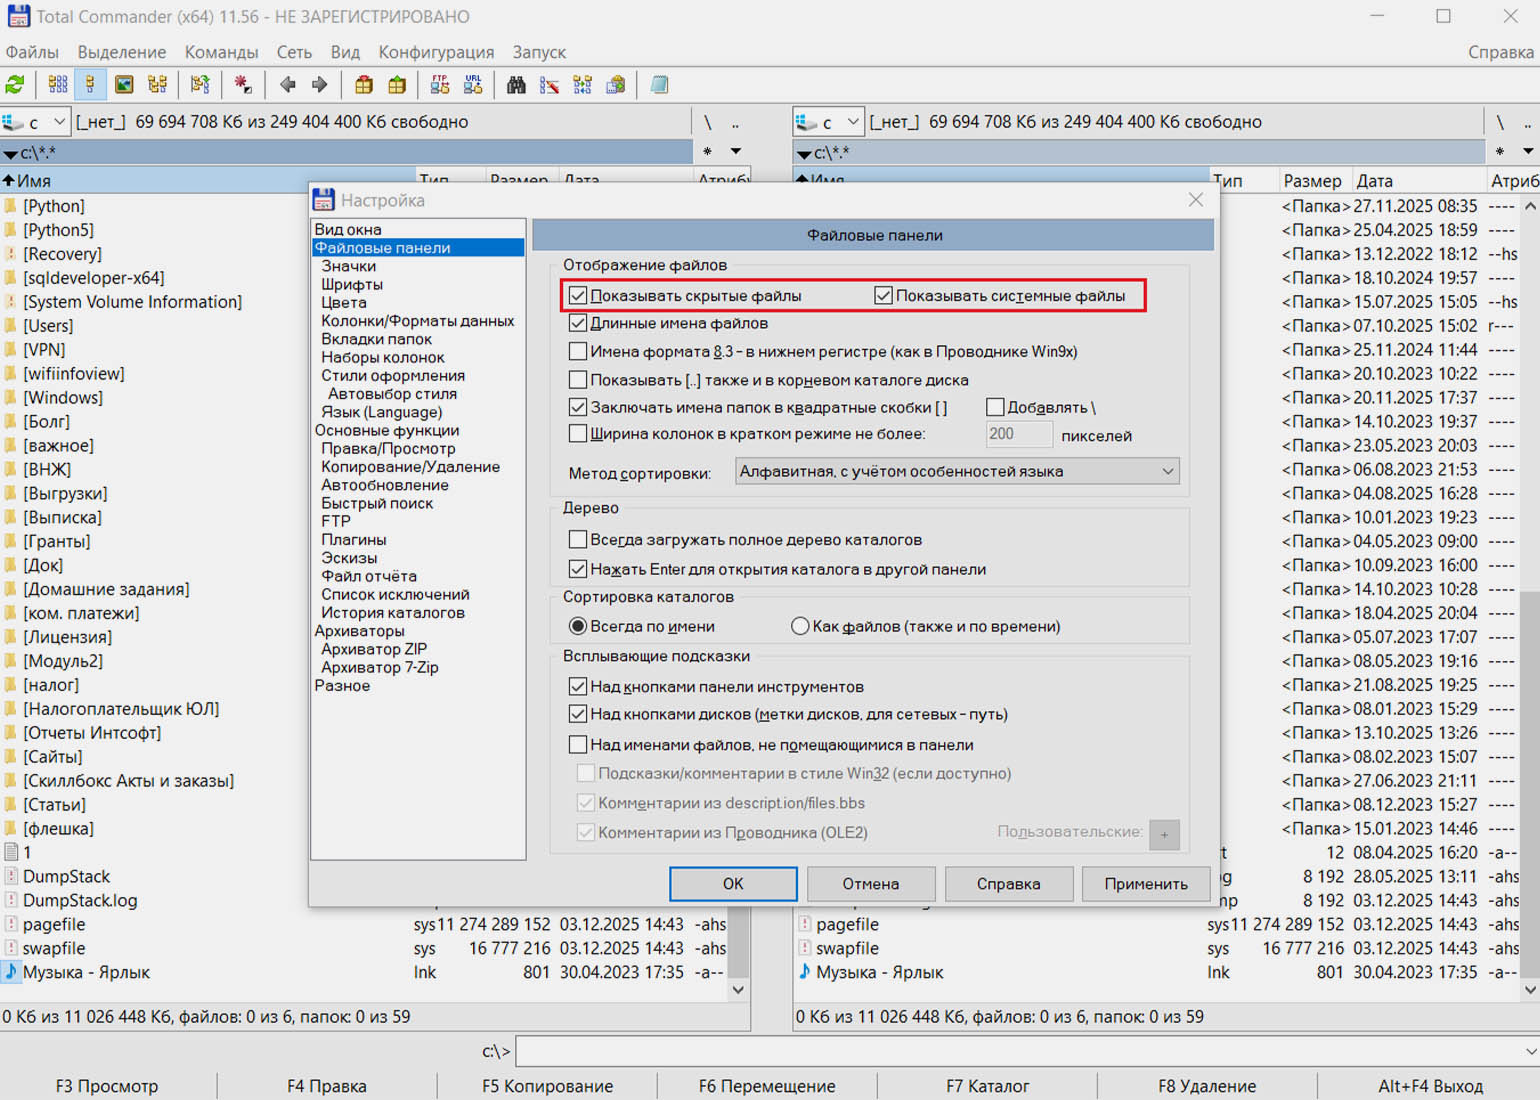The height and width of the screenshot is (1100, 1540).
Task: Open URL download toolbar icon
Action: pos(473,85)
